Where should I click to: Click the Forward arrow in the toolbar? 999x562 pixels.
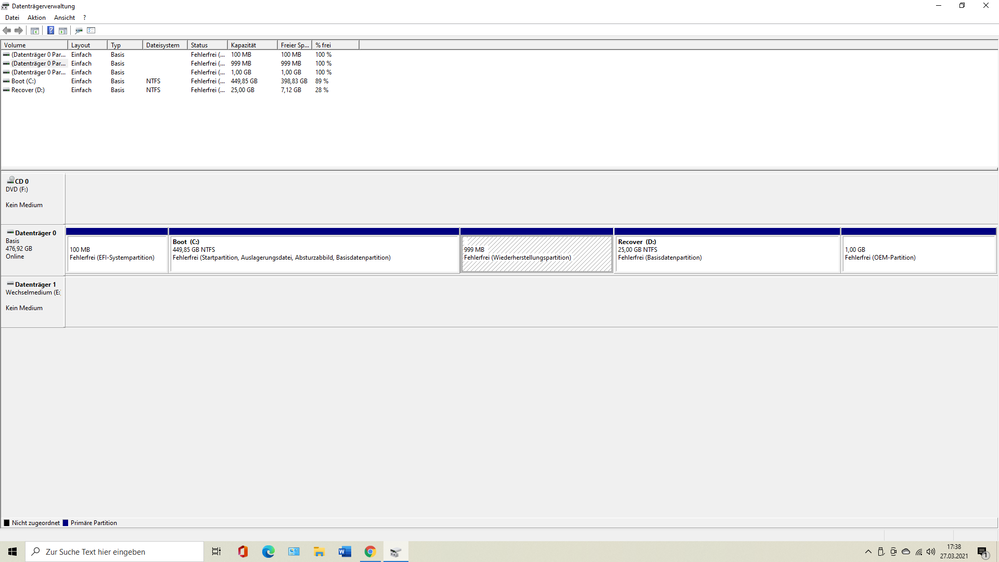(x=18, y=31)
